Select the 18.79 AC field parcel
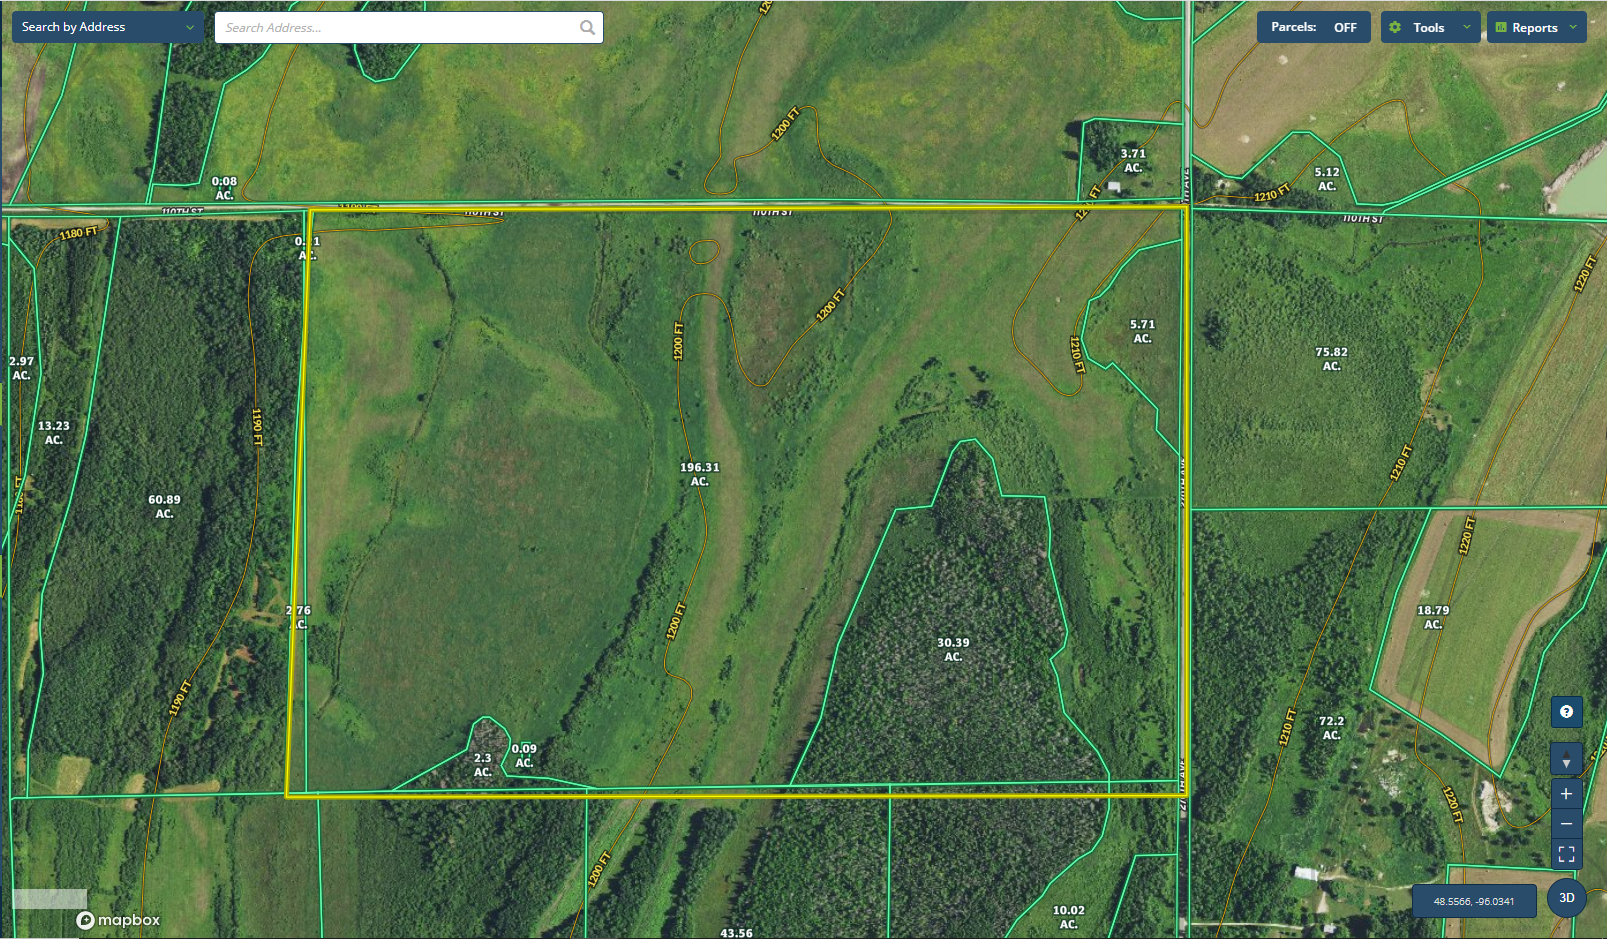The width and height of the screenshot is (1607, 939). tap(1432, 617)
